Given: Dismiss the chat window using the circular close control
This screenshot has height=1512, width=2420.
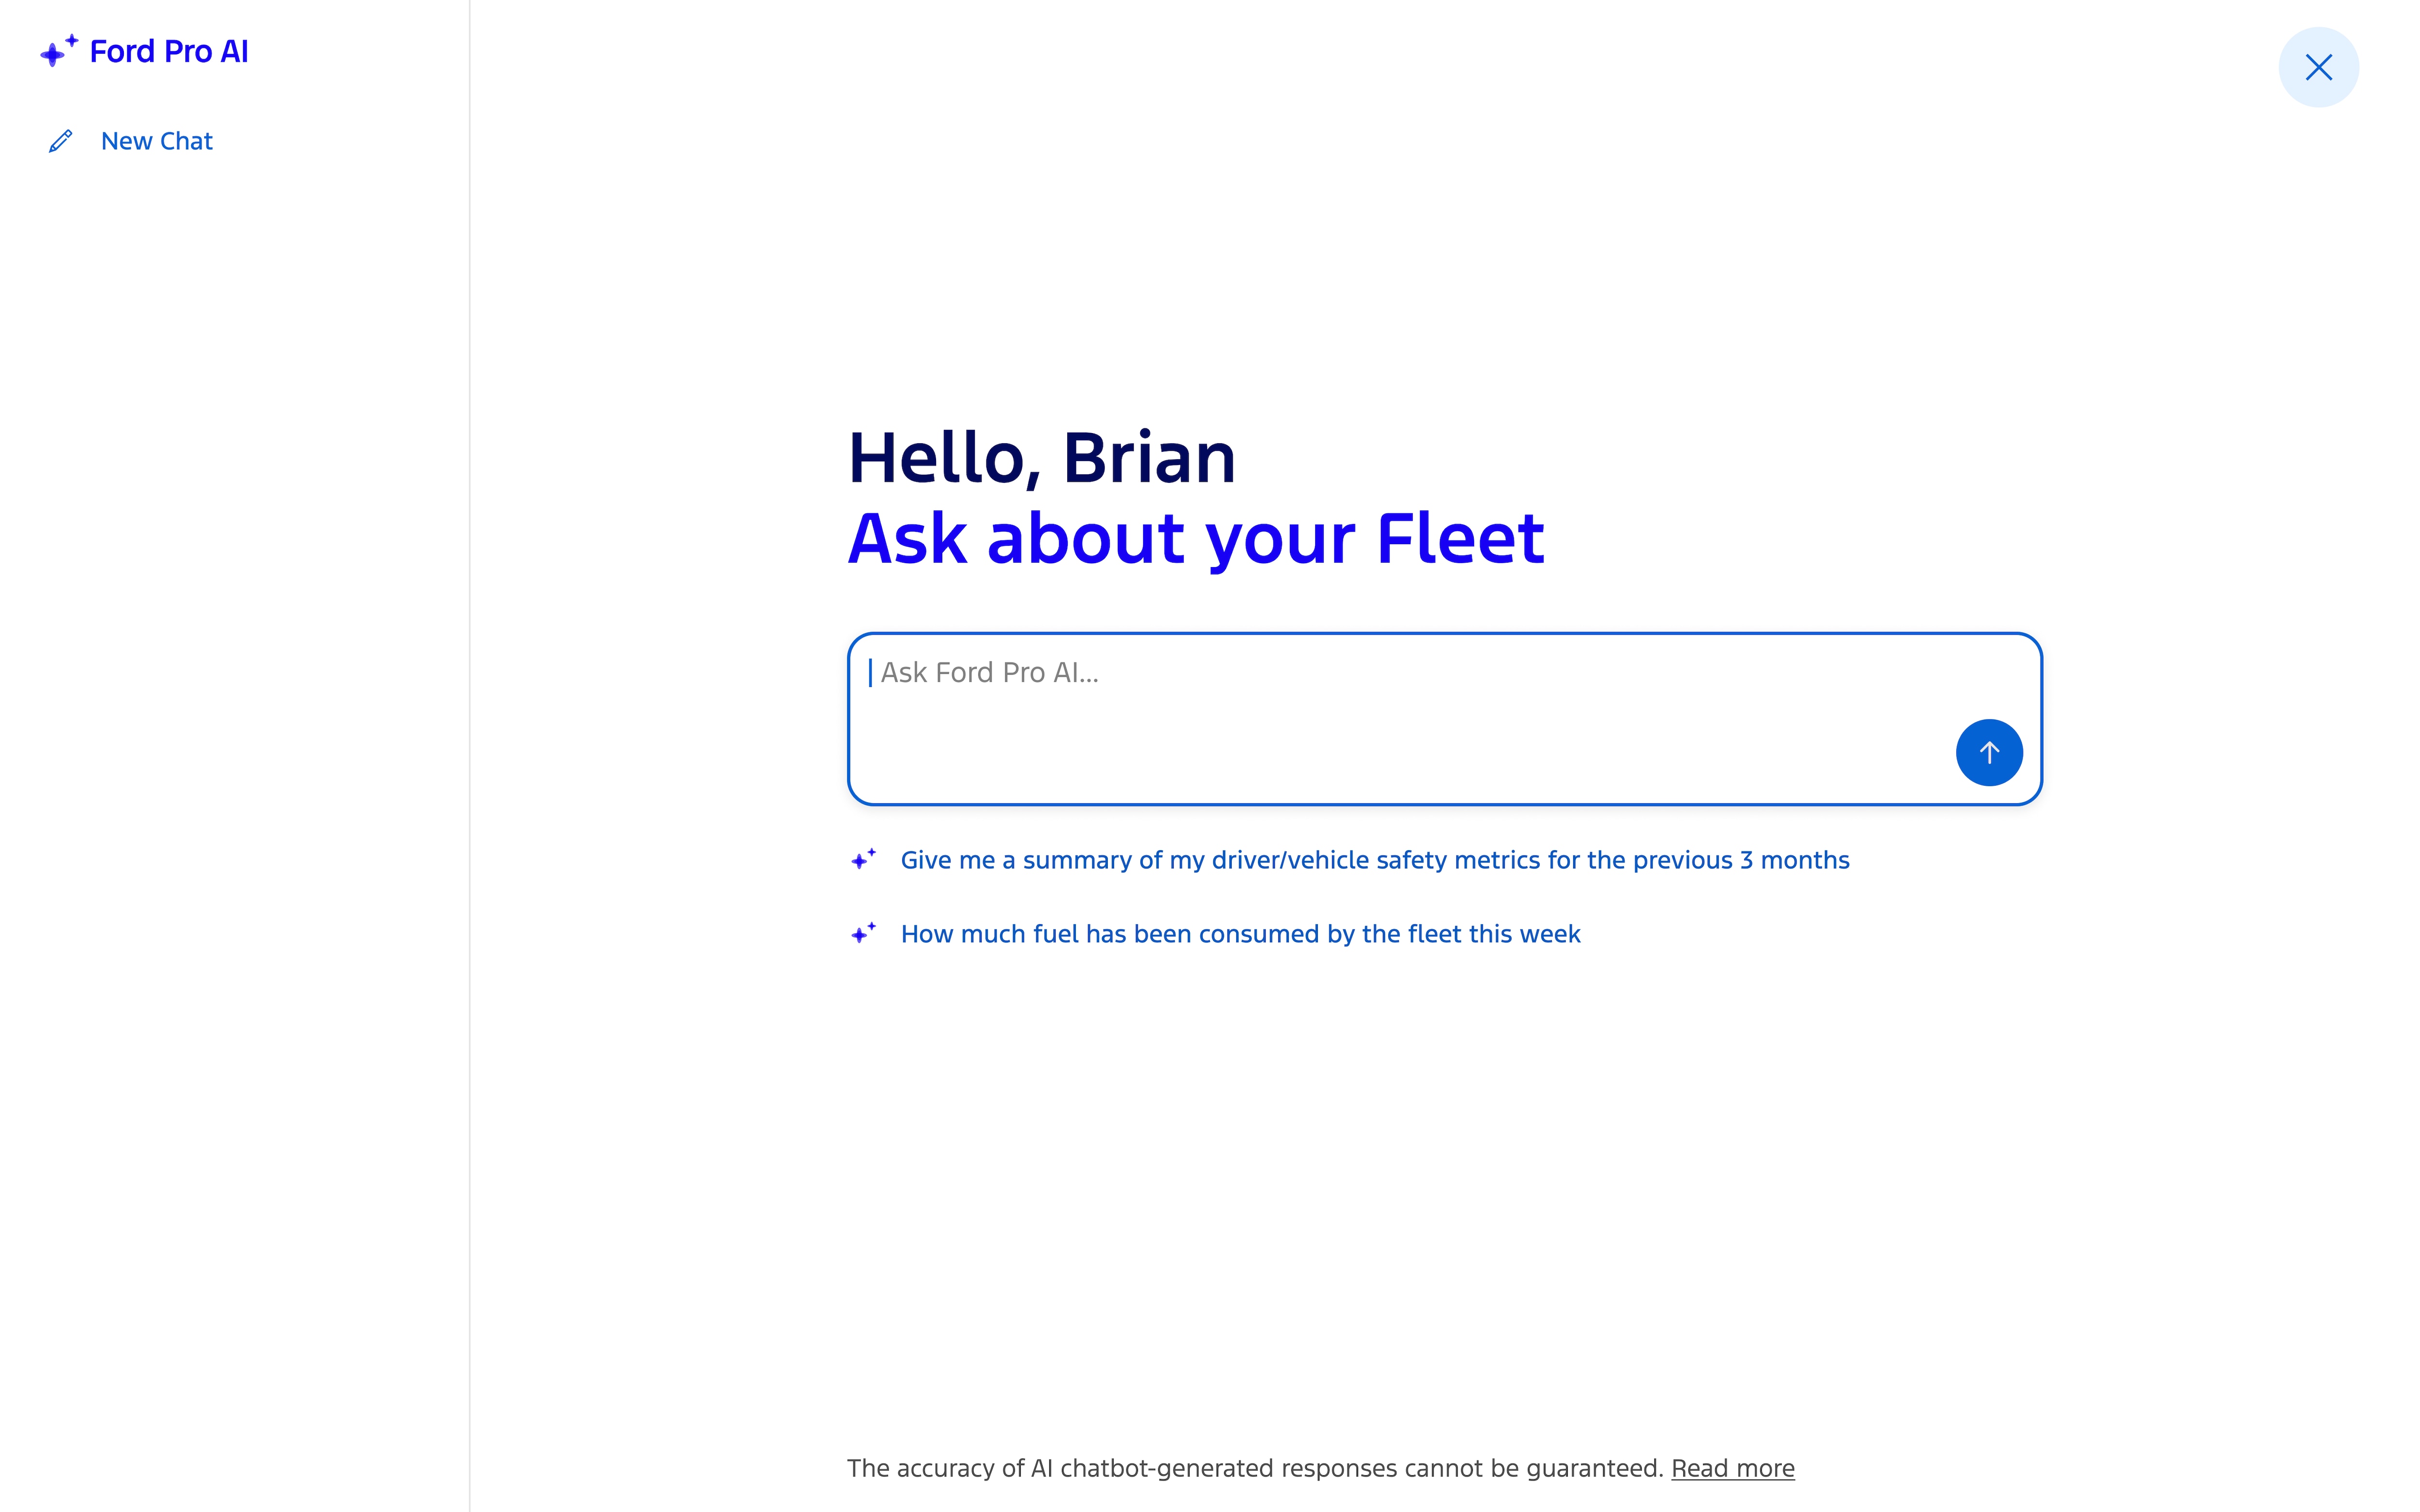Looking at the screenshot, I should pos(2318,67).
